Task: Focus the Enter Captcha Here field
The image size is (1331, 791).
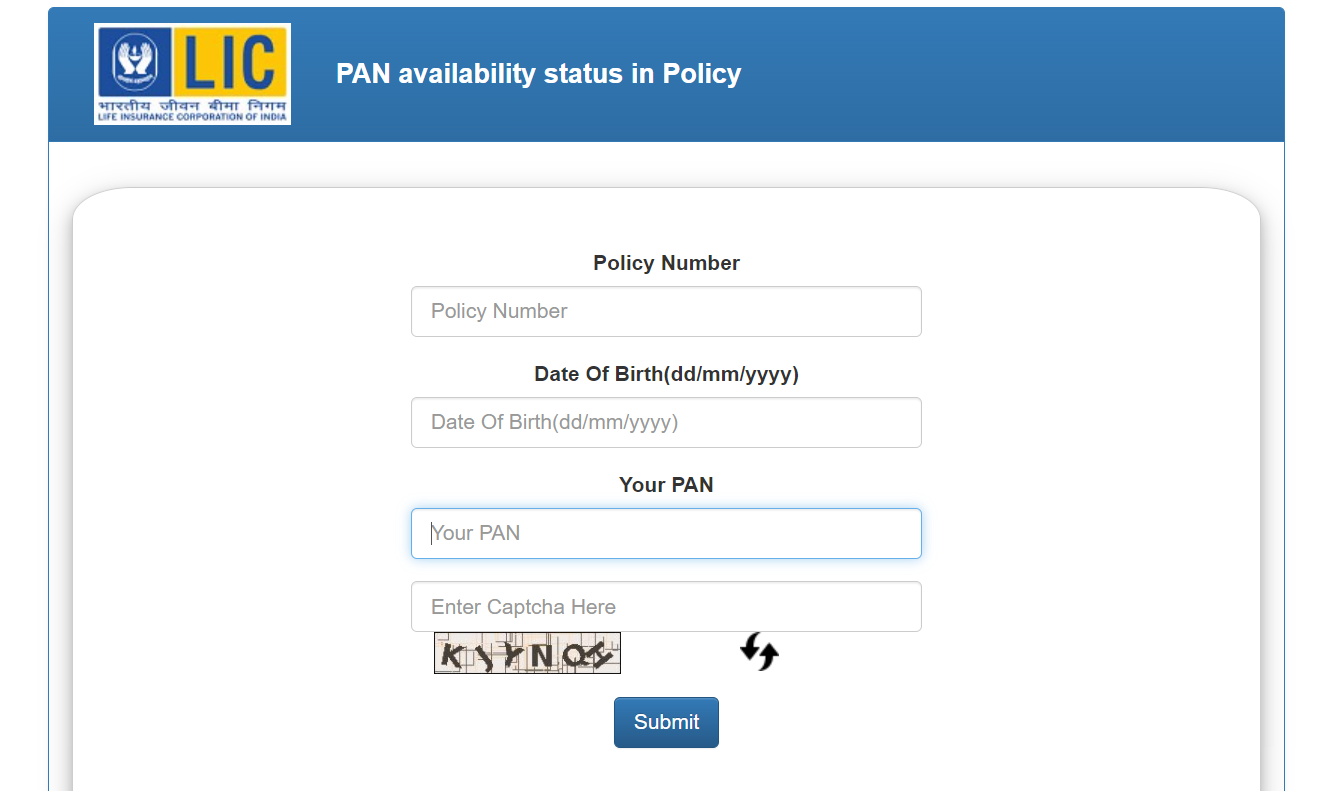Action: (x=666, y=606)
